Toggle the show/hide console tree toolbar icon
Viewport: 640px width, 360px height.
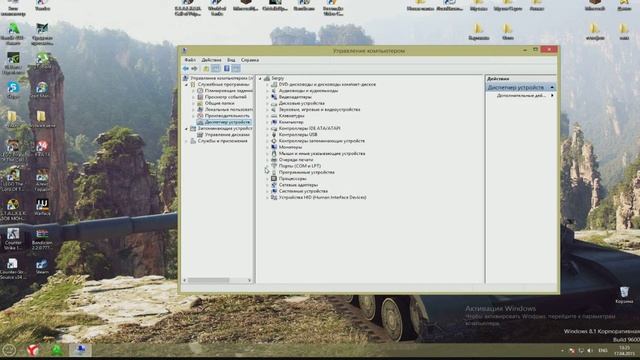coord(216,69)
